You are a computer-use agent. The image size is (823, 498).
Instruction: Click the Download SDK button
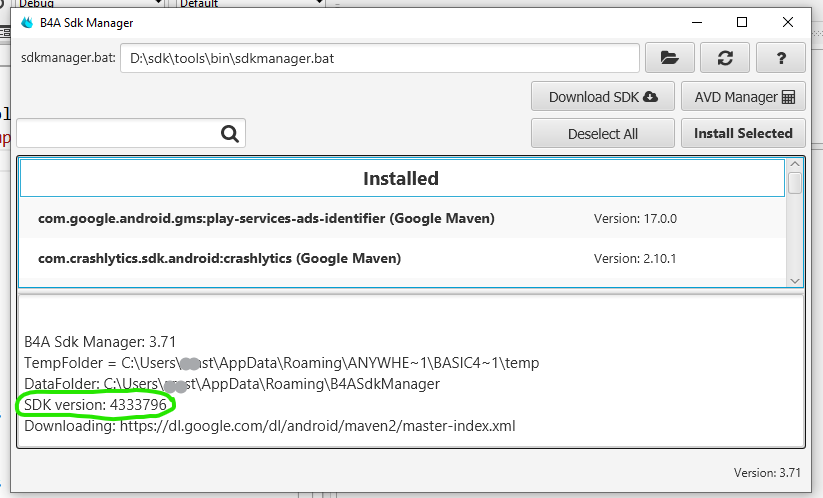coord(603,97)
